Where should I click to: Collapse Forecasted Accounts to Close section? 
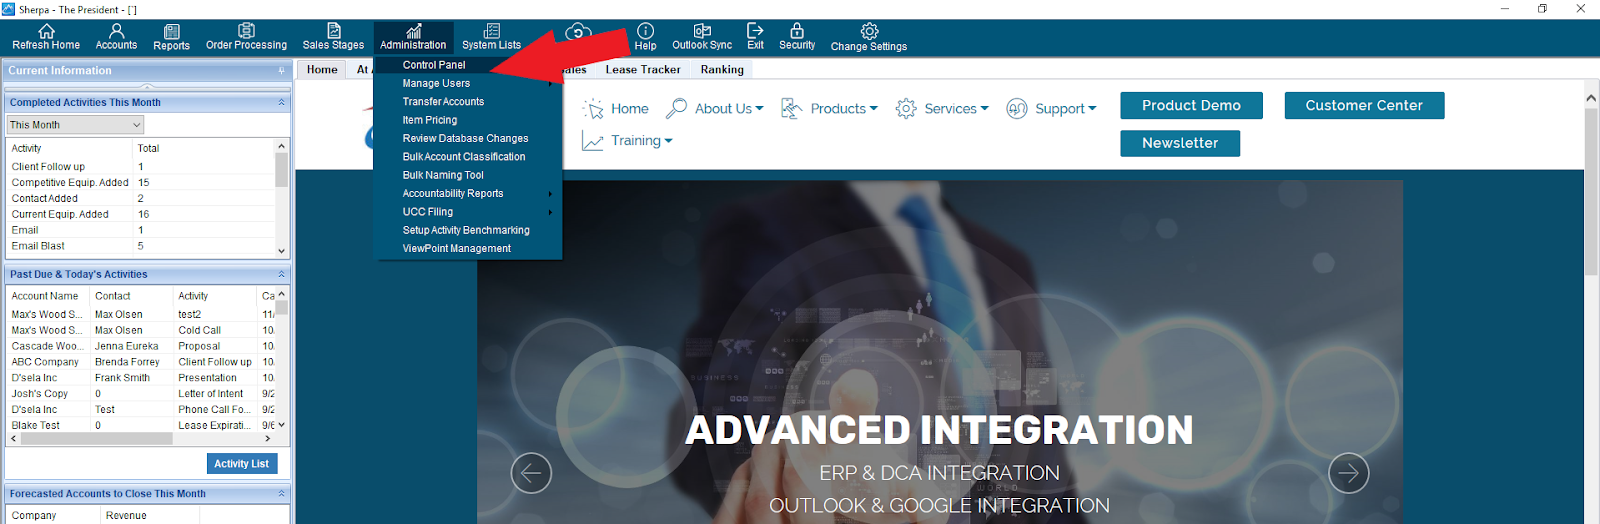tap(281, 493)
